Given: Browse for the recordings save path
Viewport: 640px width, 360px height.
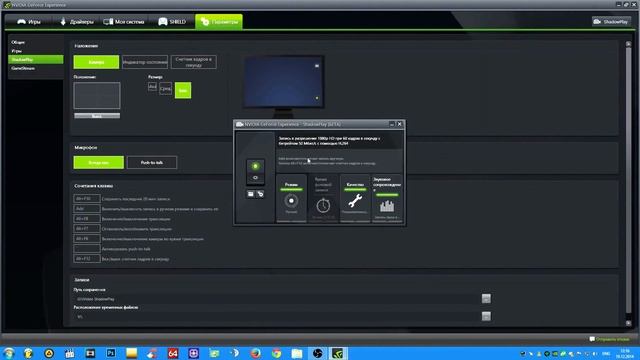Looking at the screenshot, I should [x=486, y=299].
